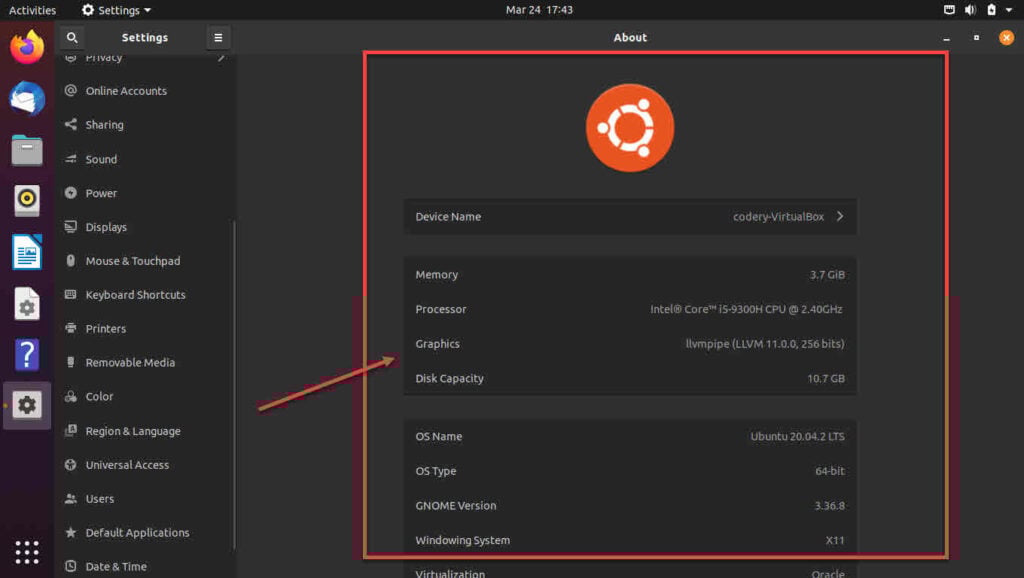Screen dimensions: 1024x578
Task: Click the Date & Time clock icon
Action: coord(71,566)
